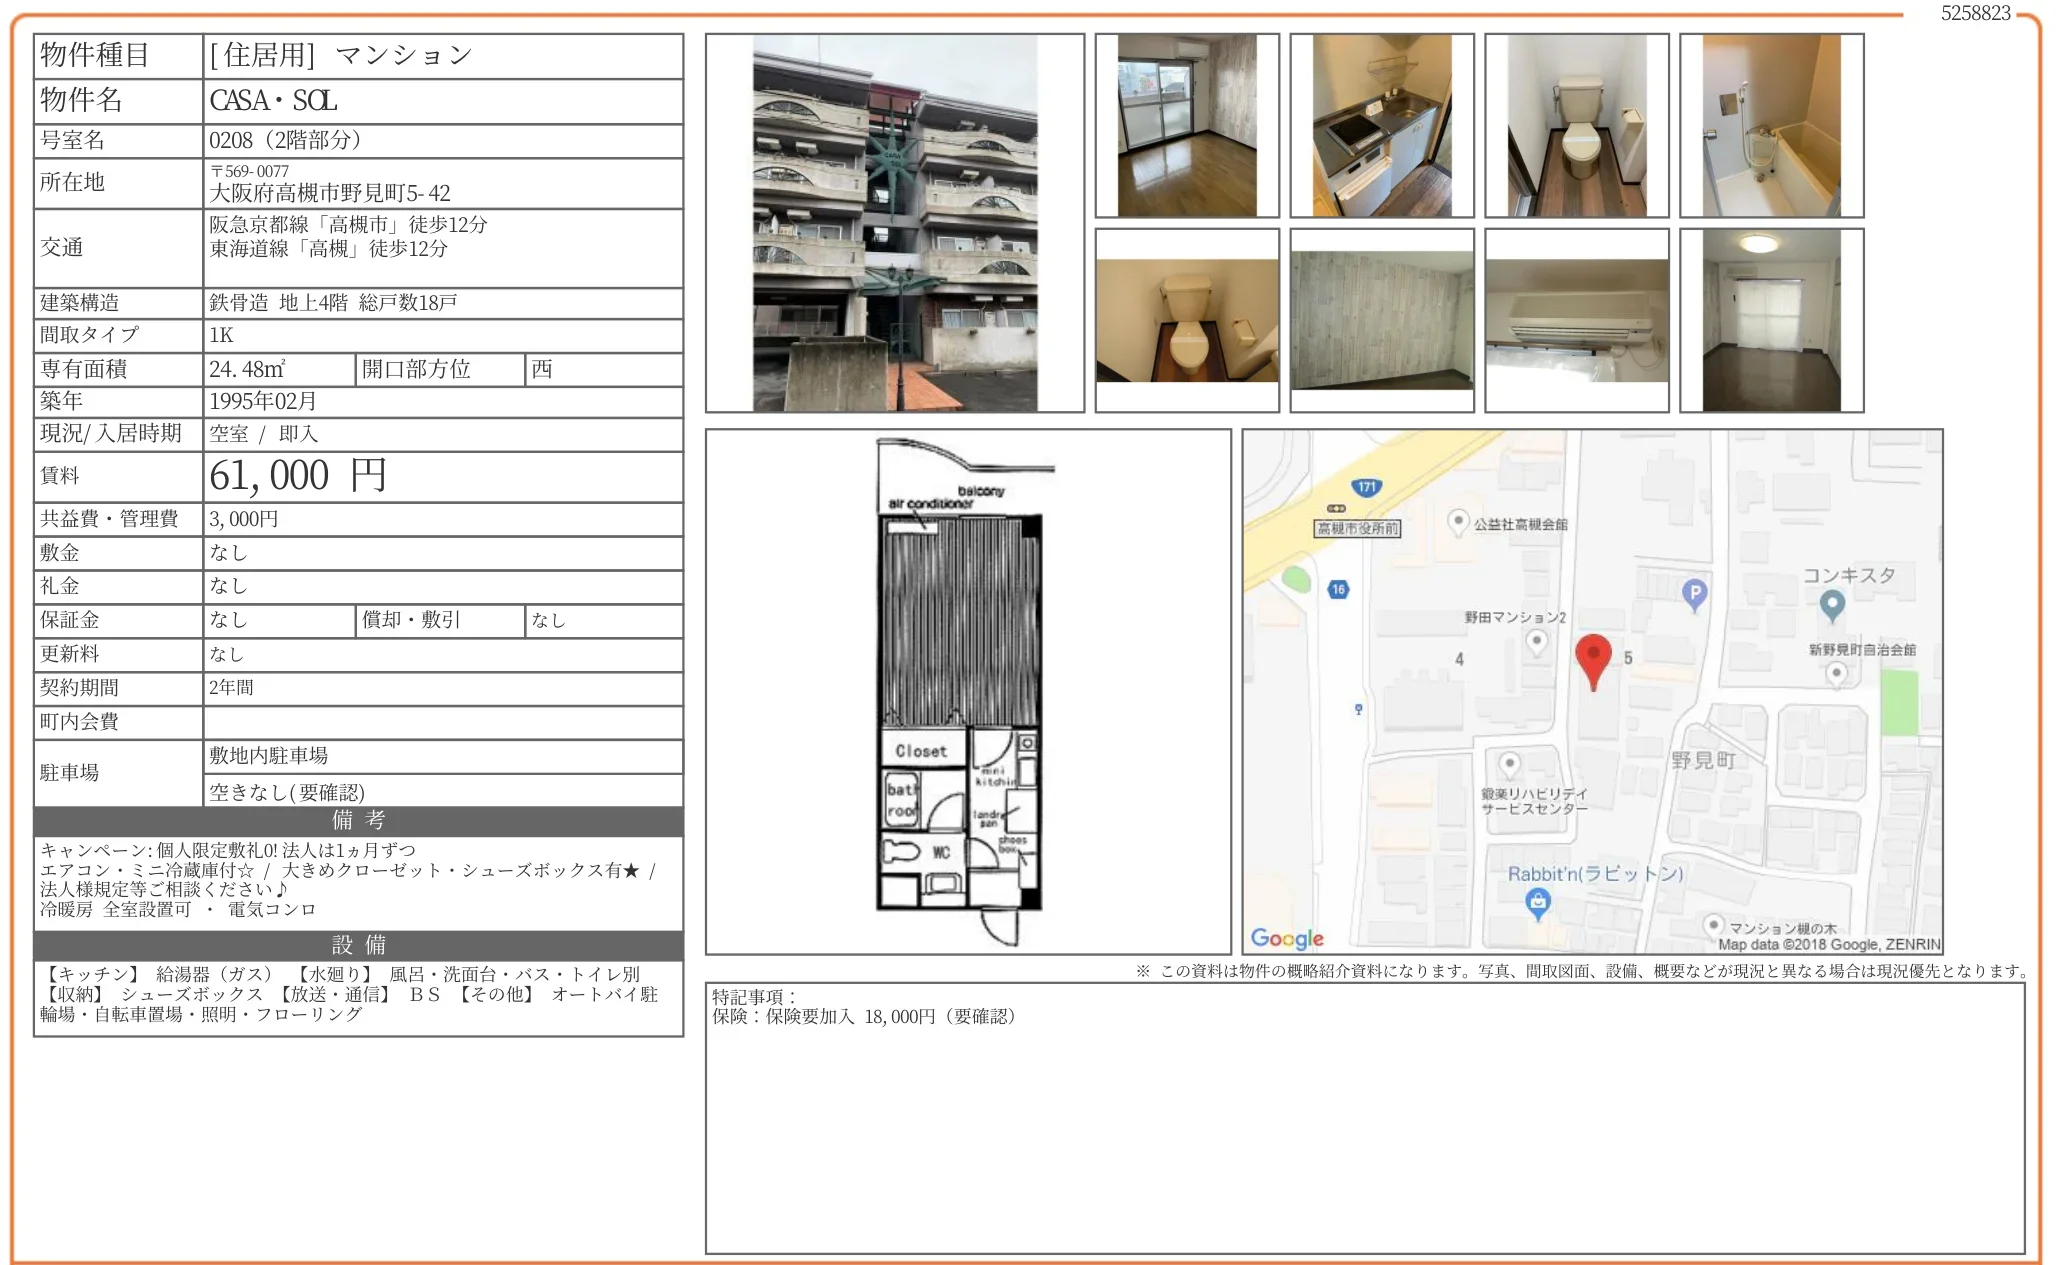Click the コンキスタ map marker icon
The width and height of the screenshot is (2056, 1265).
click(1831, 604)
